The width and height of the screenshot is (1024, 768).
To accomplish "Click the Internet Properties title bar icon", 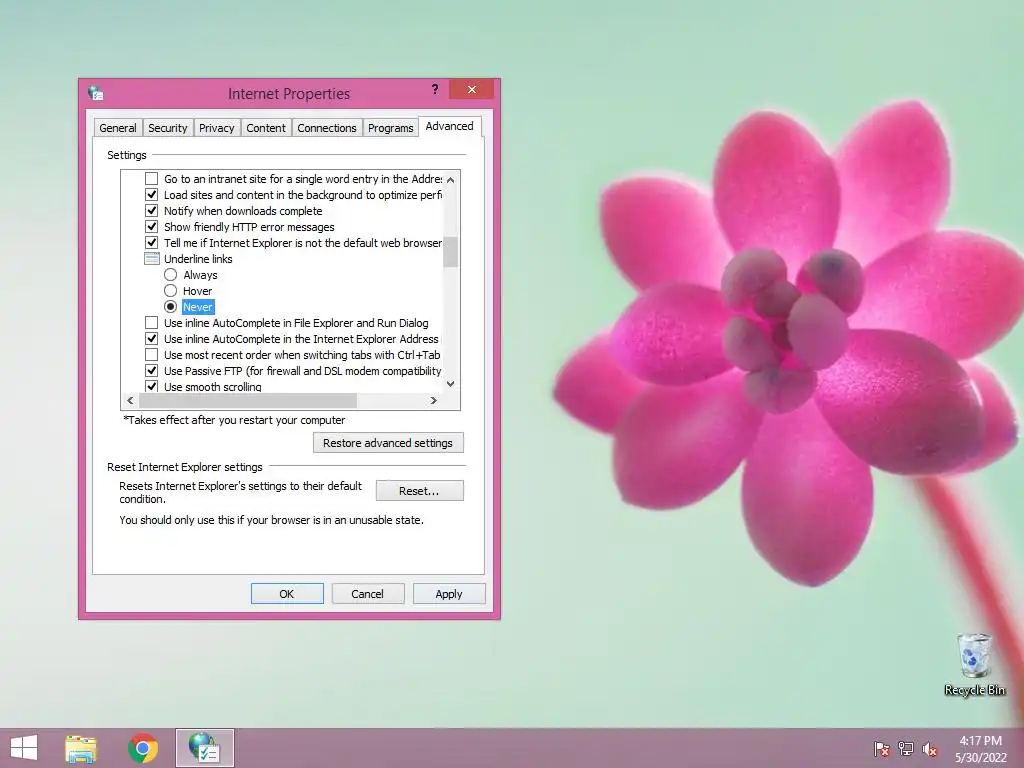I will (96, 93).
